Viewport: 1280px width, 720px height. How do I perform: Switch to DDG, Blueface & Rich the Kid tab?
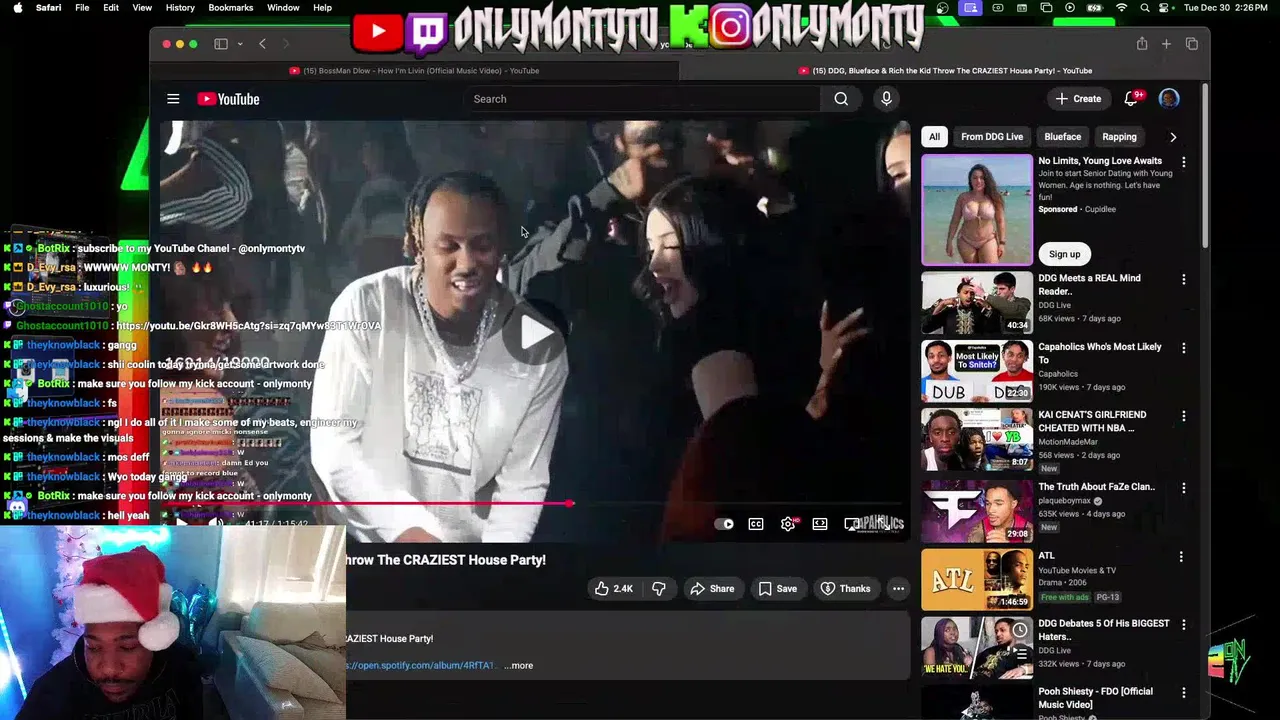coord(944,71)
